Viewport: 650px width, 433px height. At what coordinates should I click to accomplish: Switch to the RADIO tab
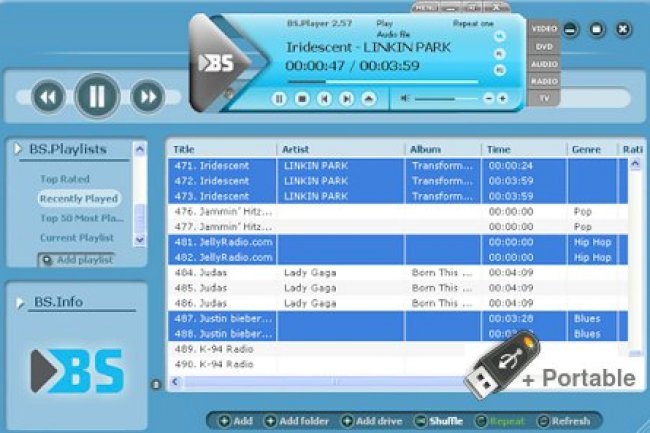point(544,81)
